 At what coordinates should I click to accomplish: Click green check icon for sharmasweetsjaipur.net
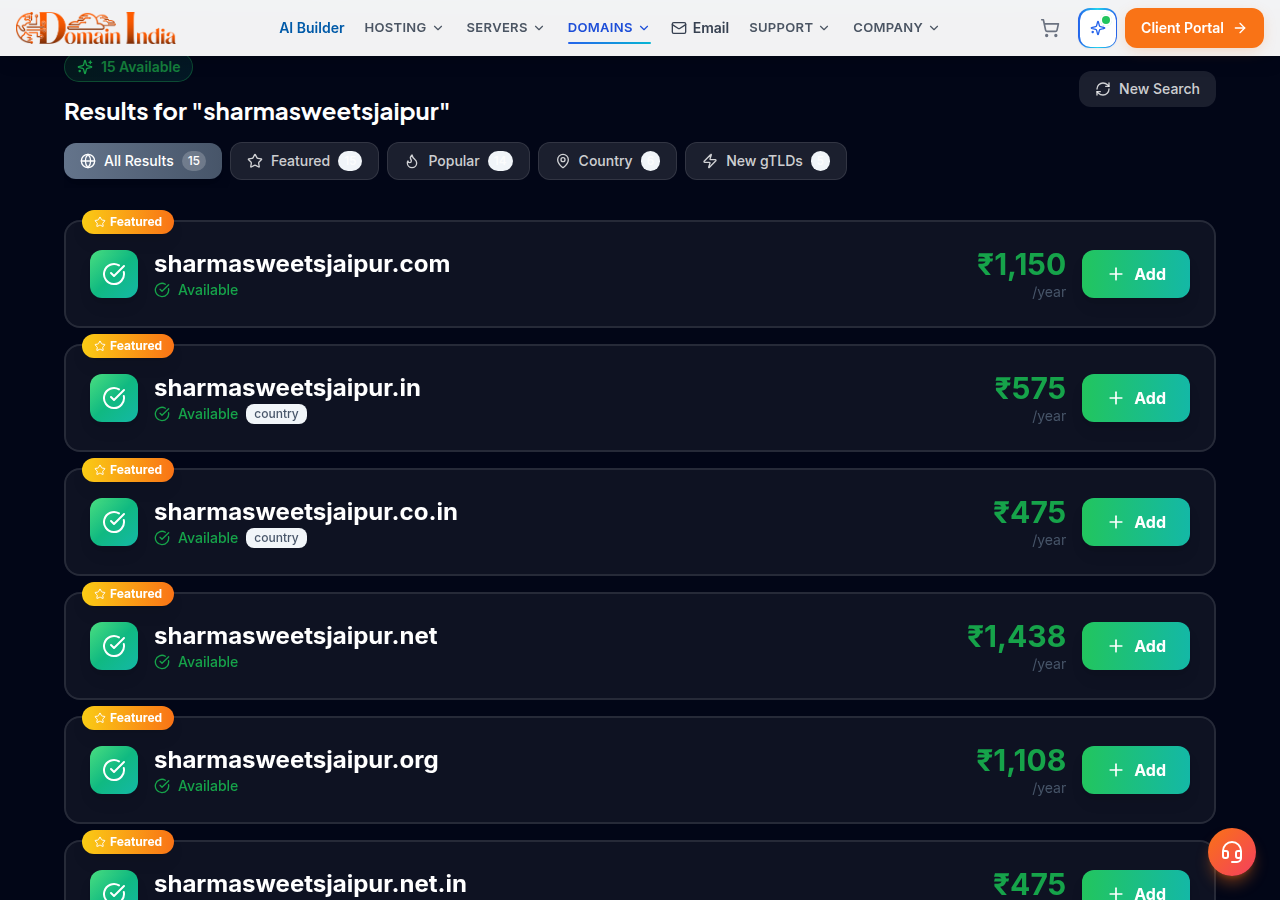[x=114, y=646]
